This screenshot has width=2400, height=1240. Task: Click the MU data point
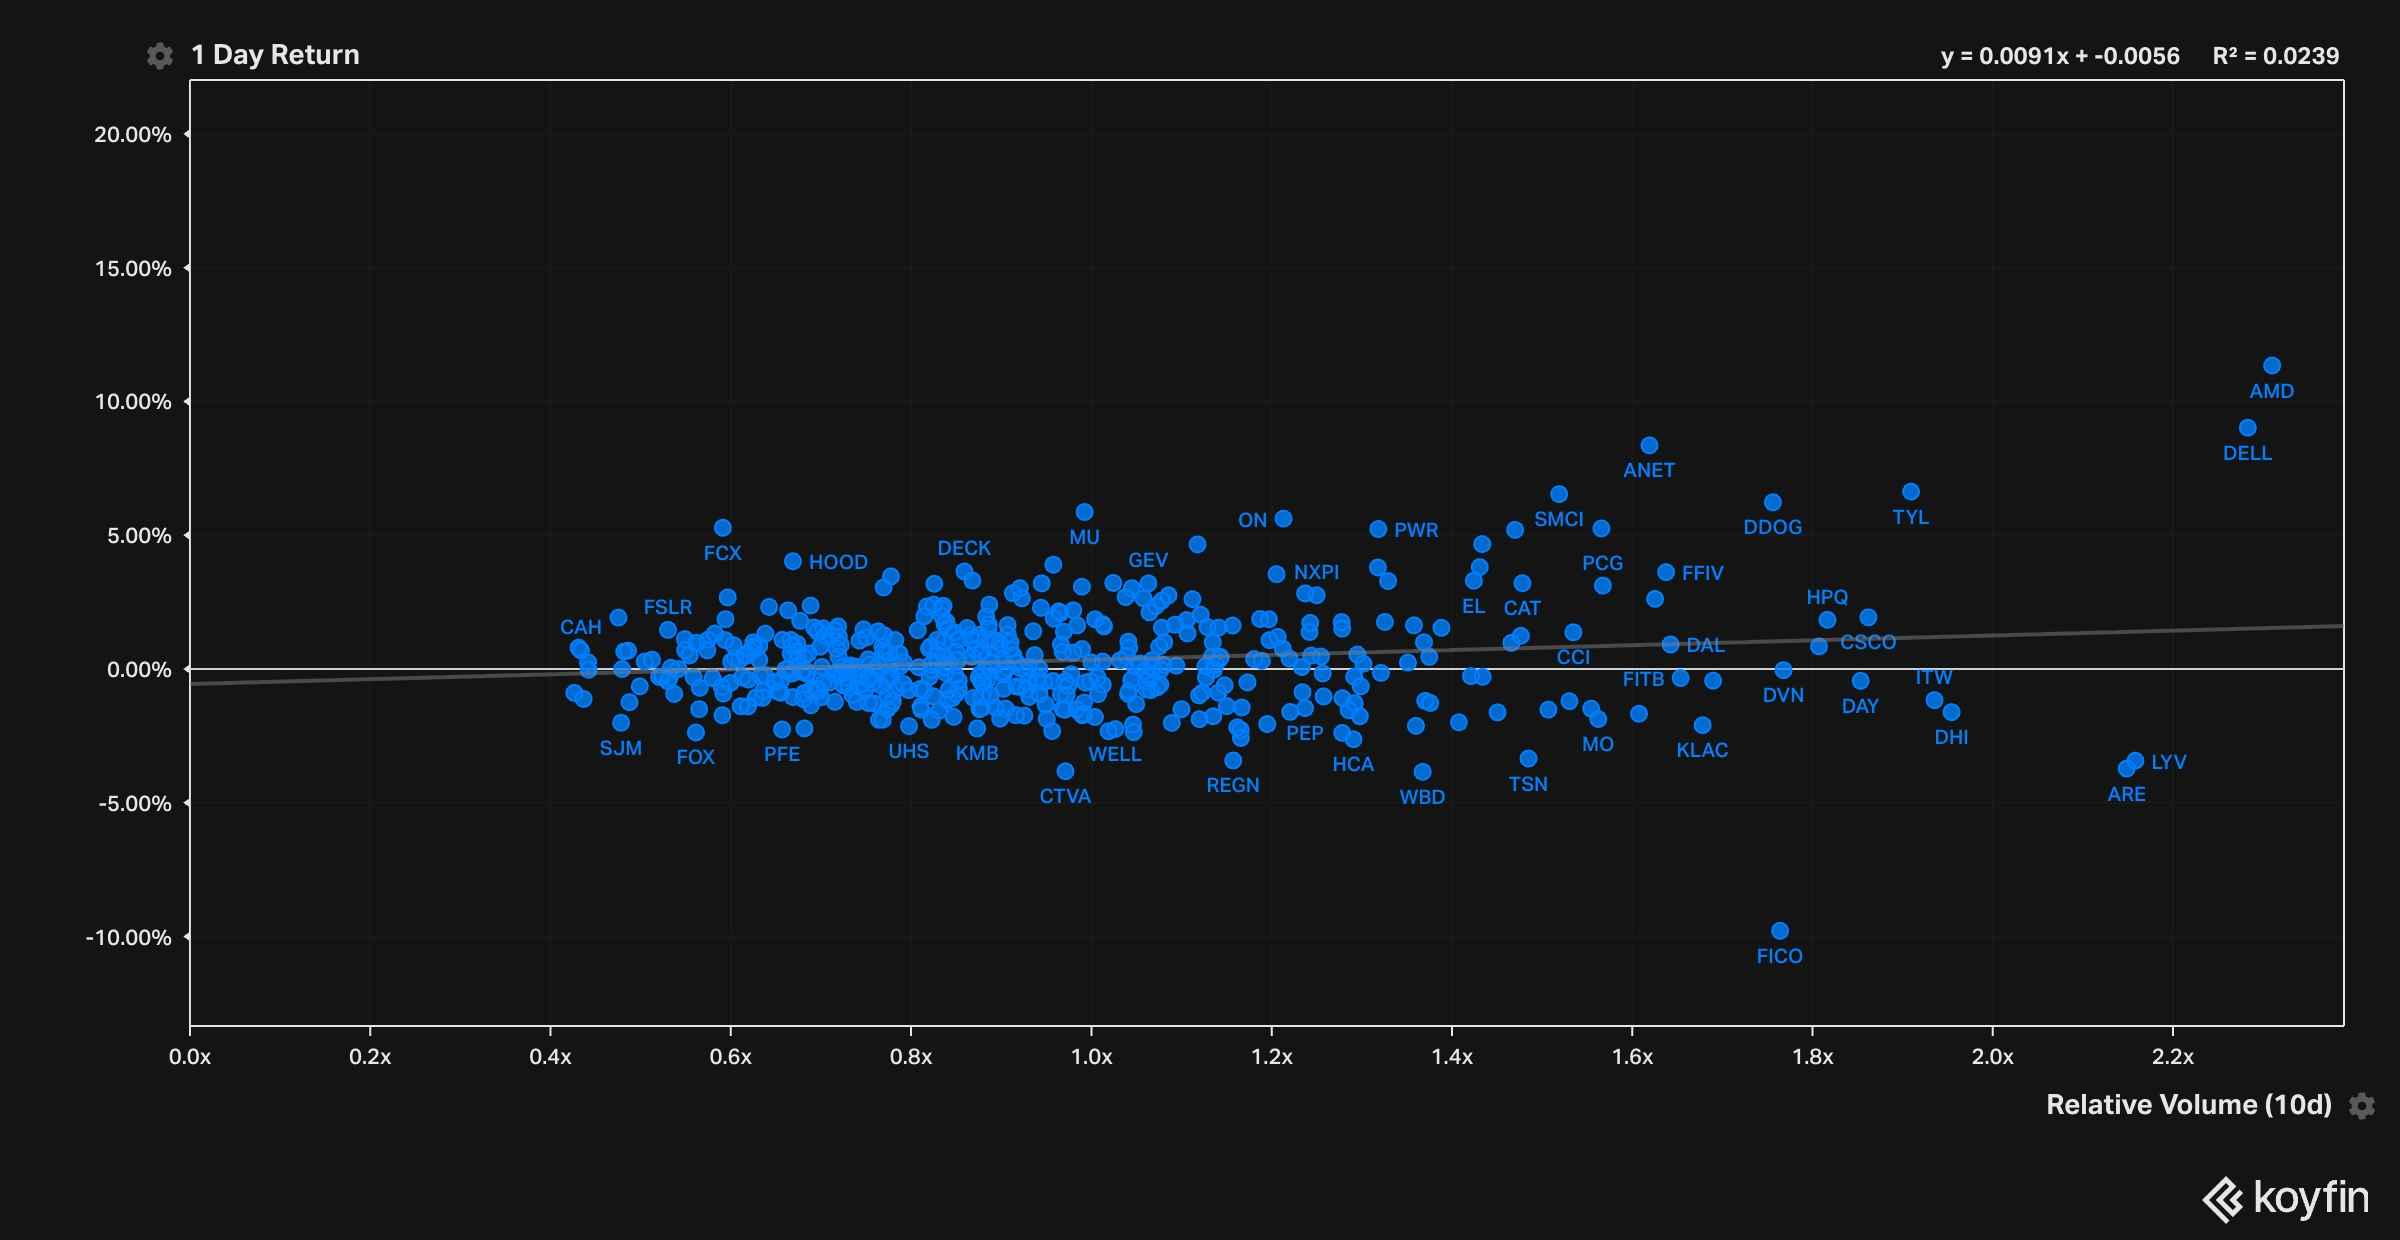coord(1084,512)
